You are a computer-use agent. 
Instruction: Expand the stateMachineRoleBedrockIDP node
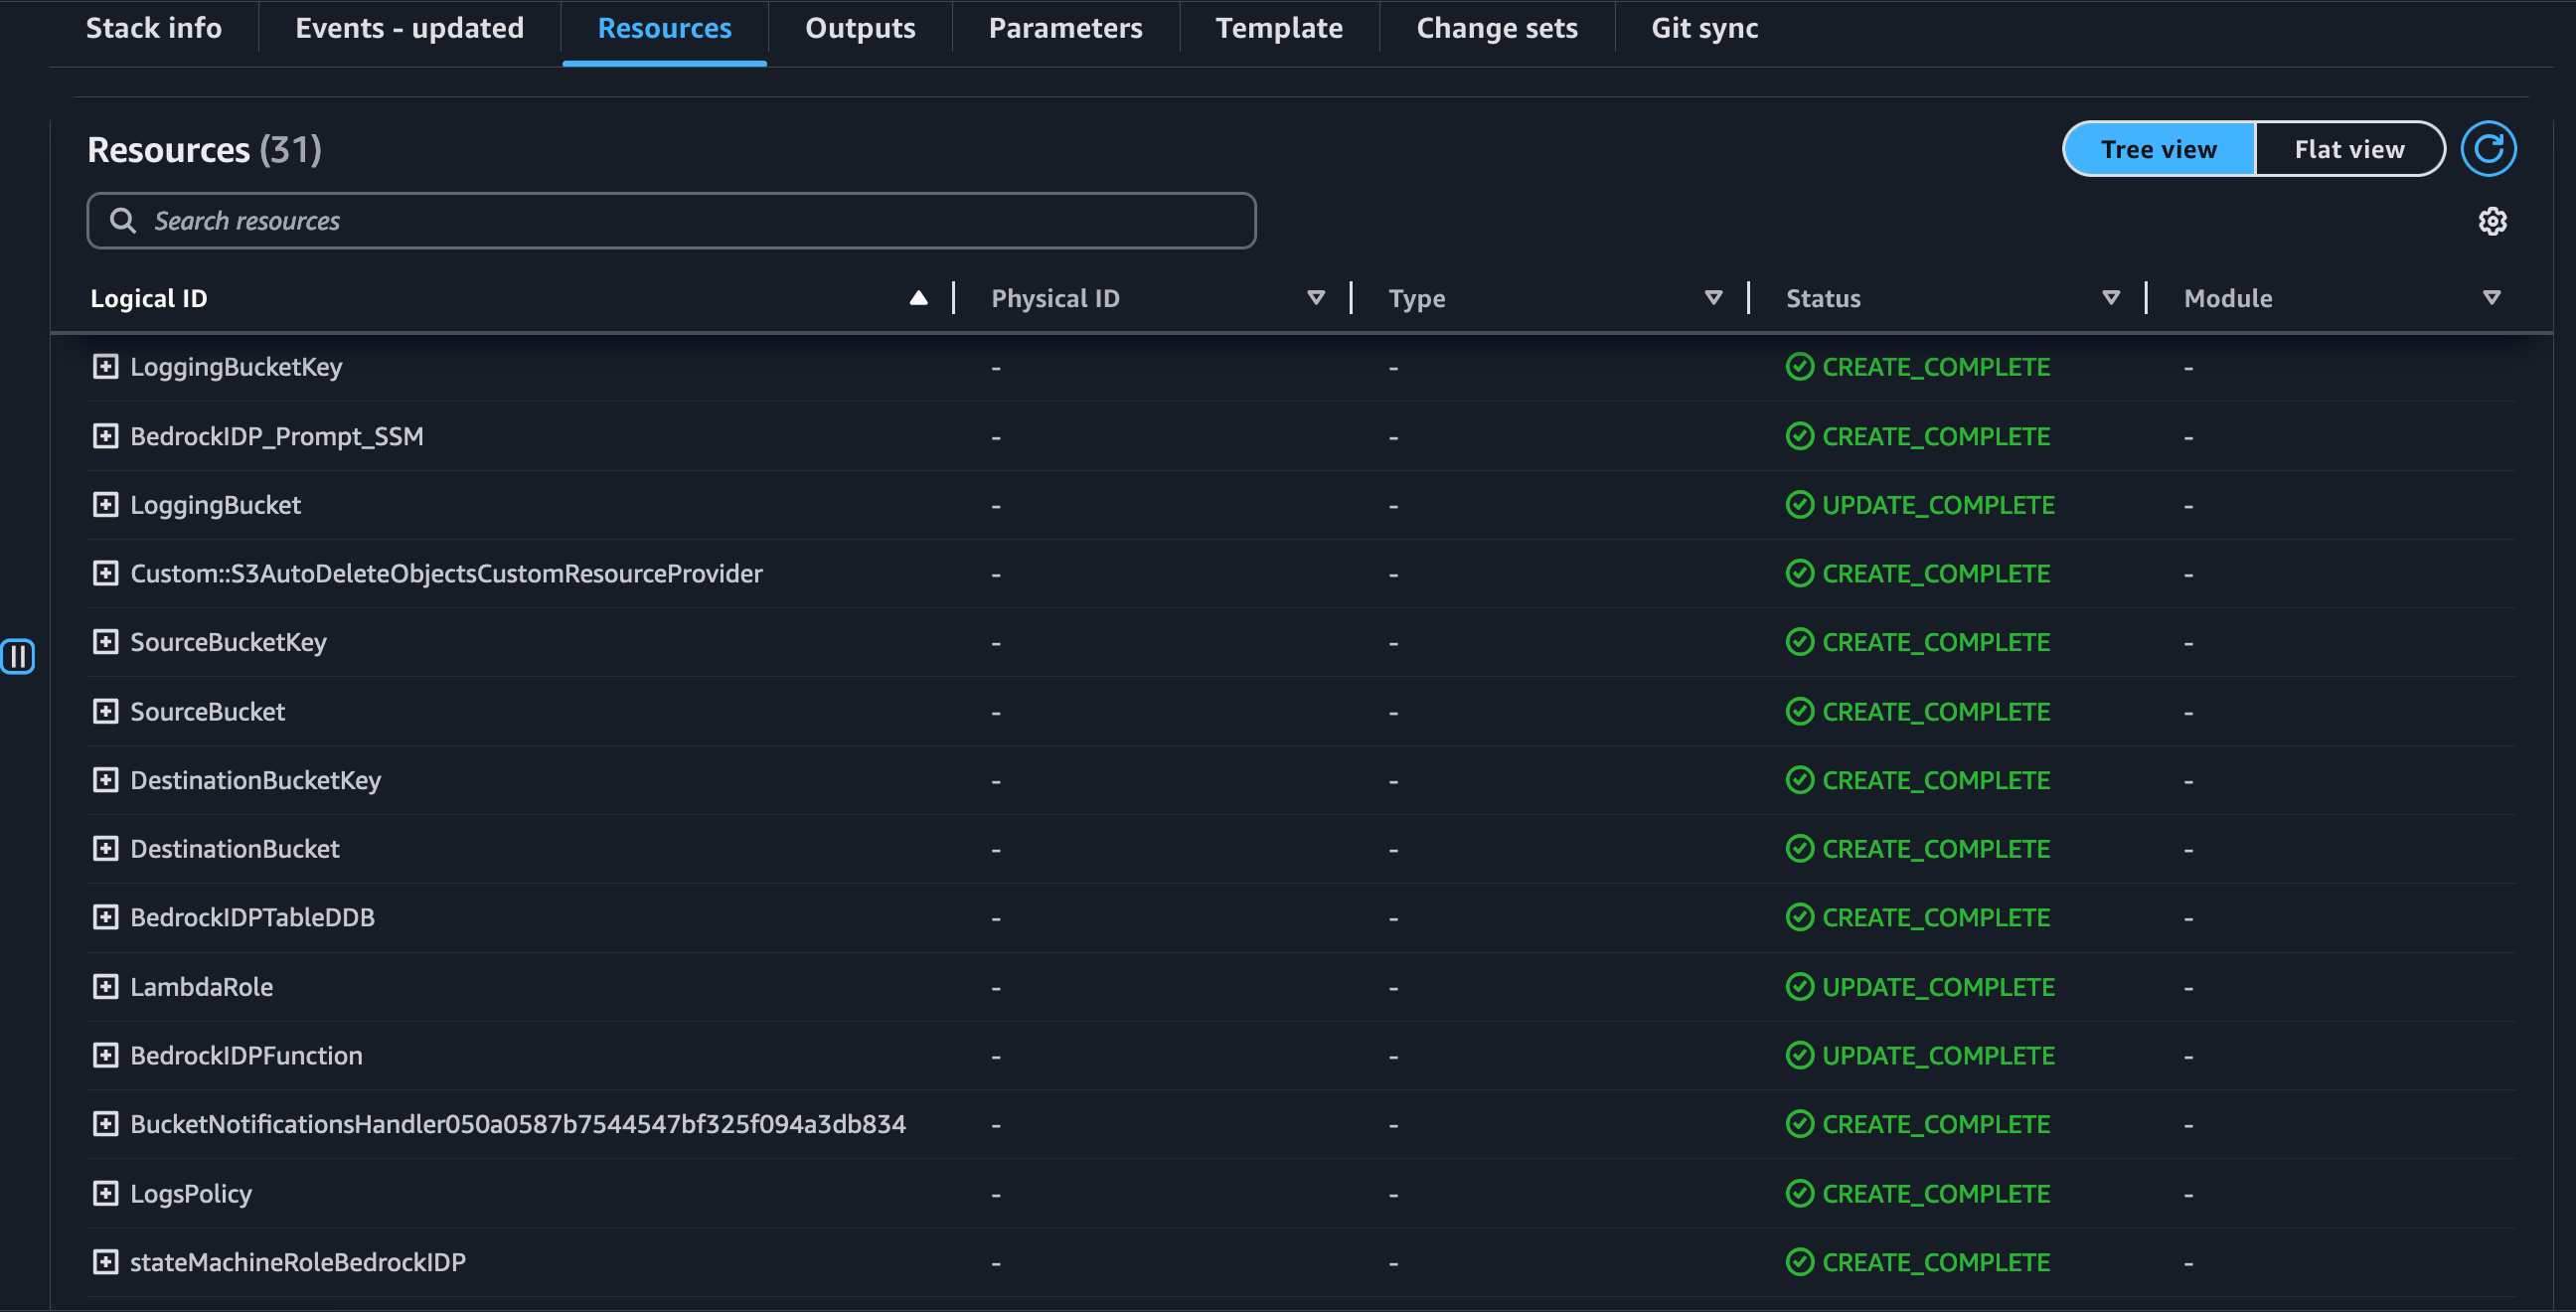tap(105, 1262)
